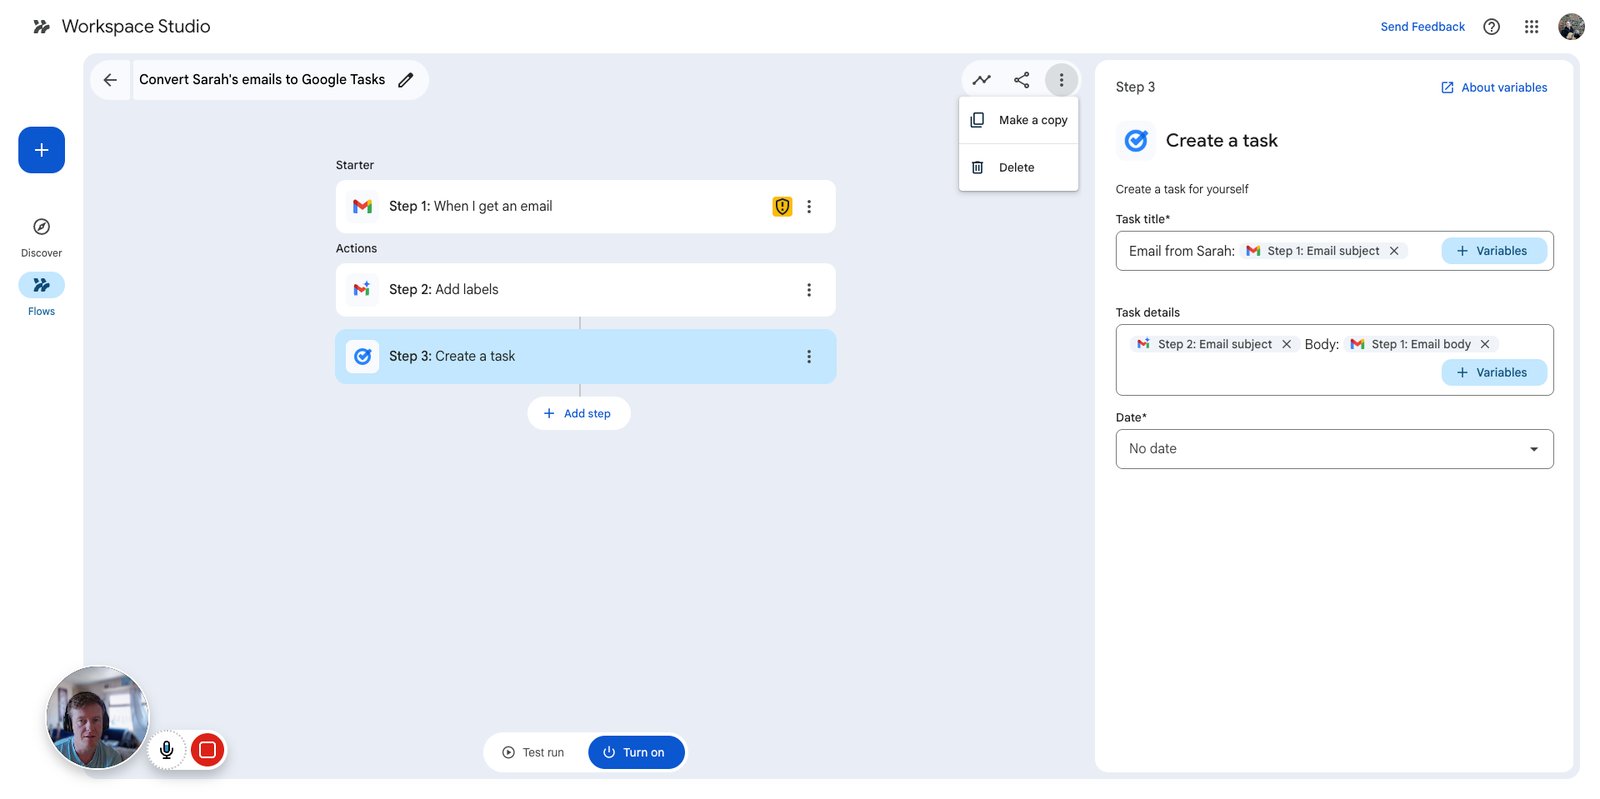
Task: Open the About variables link
Action: coord(1494,88)
